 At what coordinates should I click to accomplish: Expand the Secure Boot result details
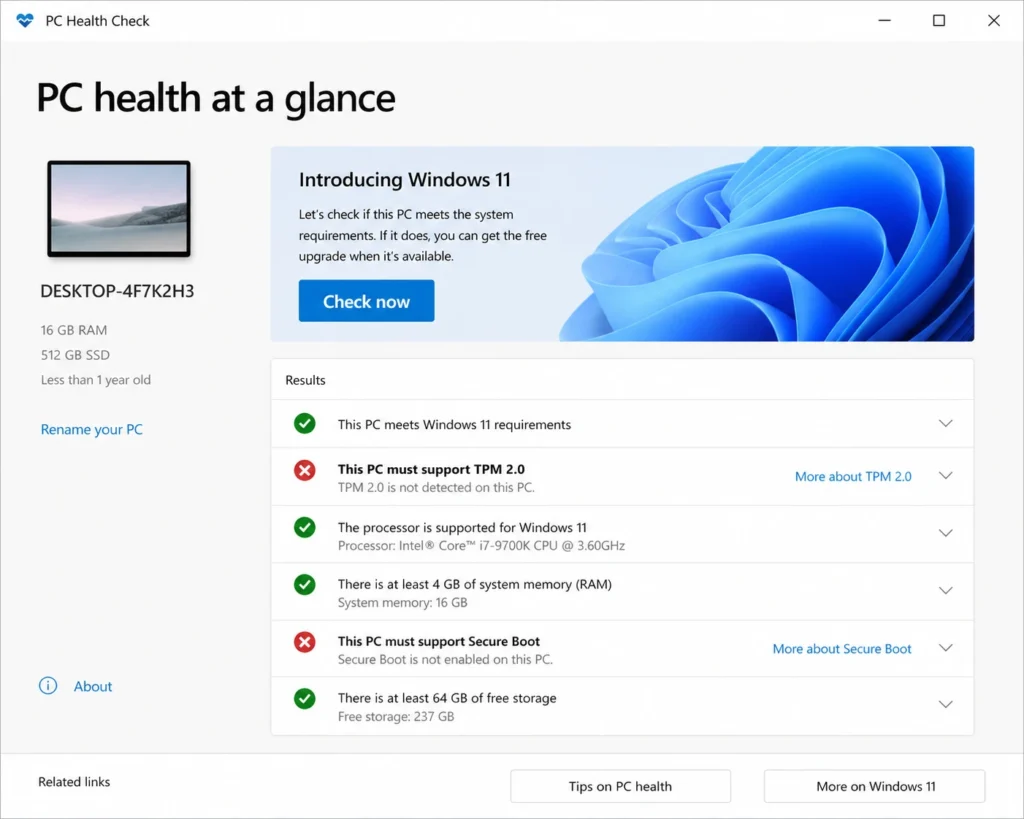[946, 647]
